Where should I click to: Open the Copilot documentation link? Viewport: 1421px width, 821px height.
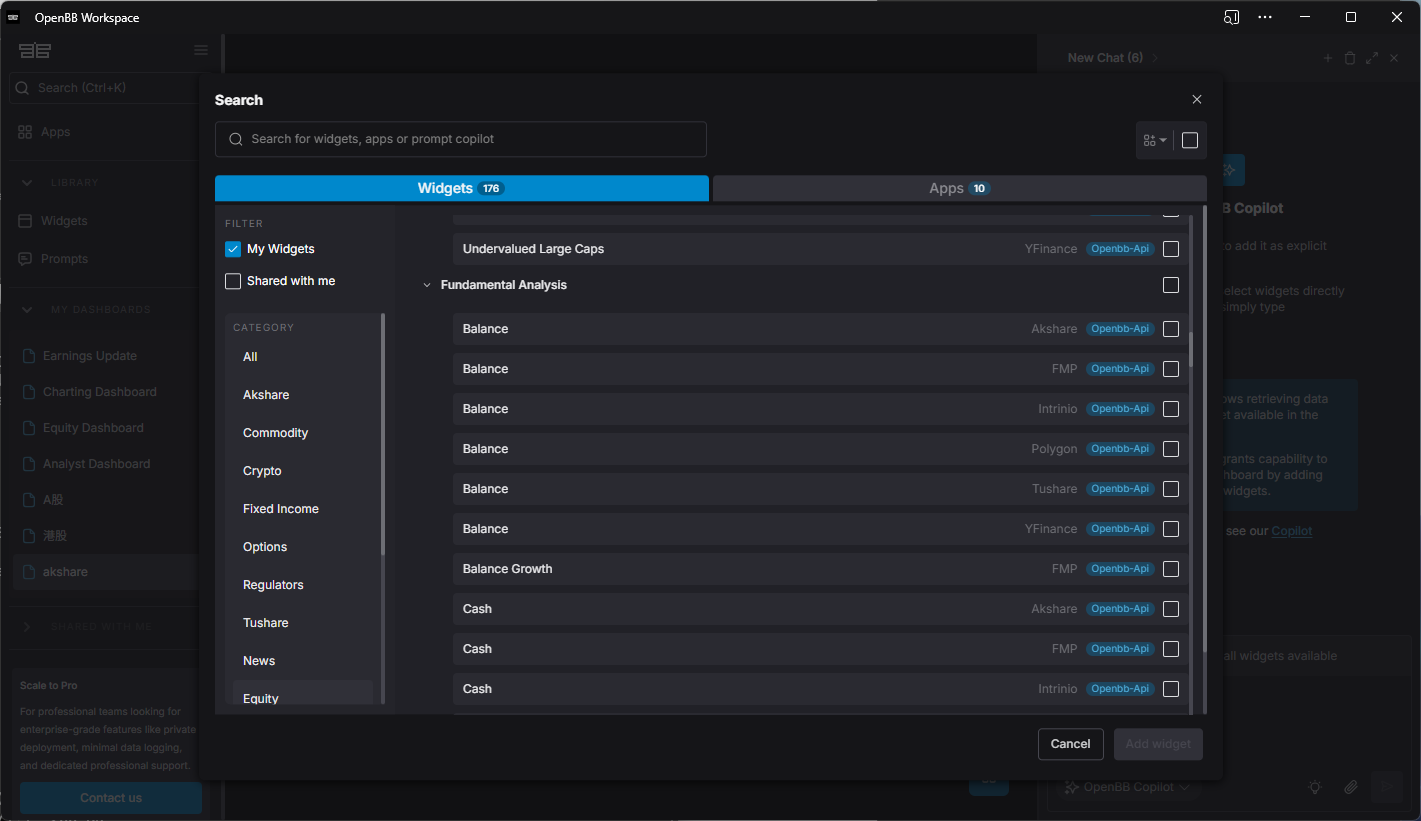click(1292, 531)
